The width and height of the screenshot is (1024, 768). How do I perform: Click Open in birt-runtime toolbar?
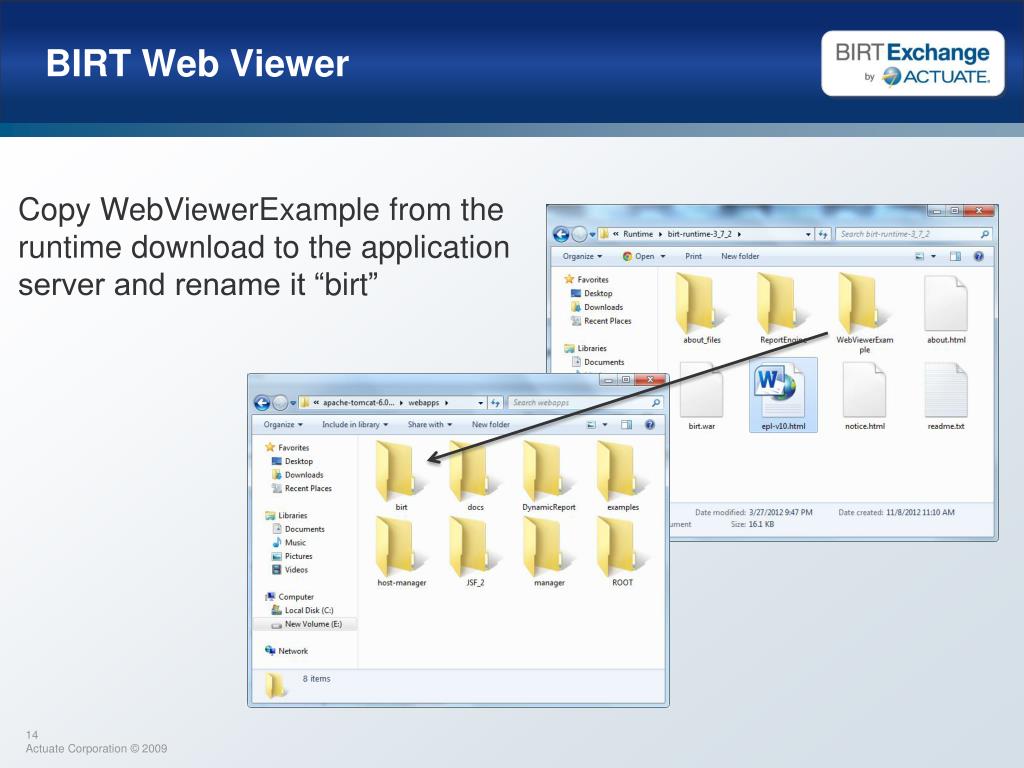pyautogui.click(x=638, y=256)
